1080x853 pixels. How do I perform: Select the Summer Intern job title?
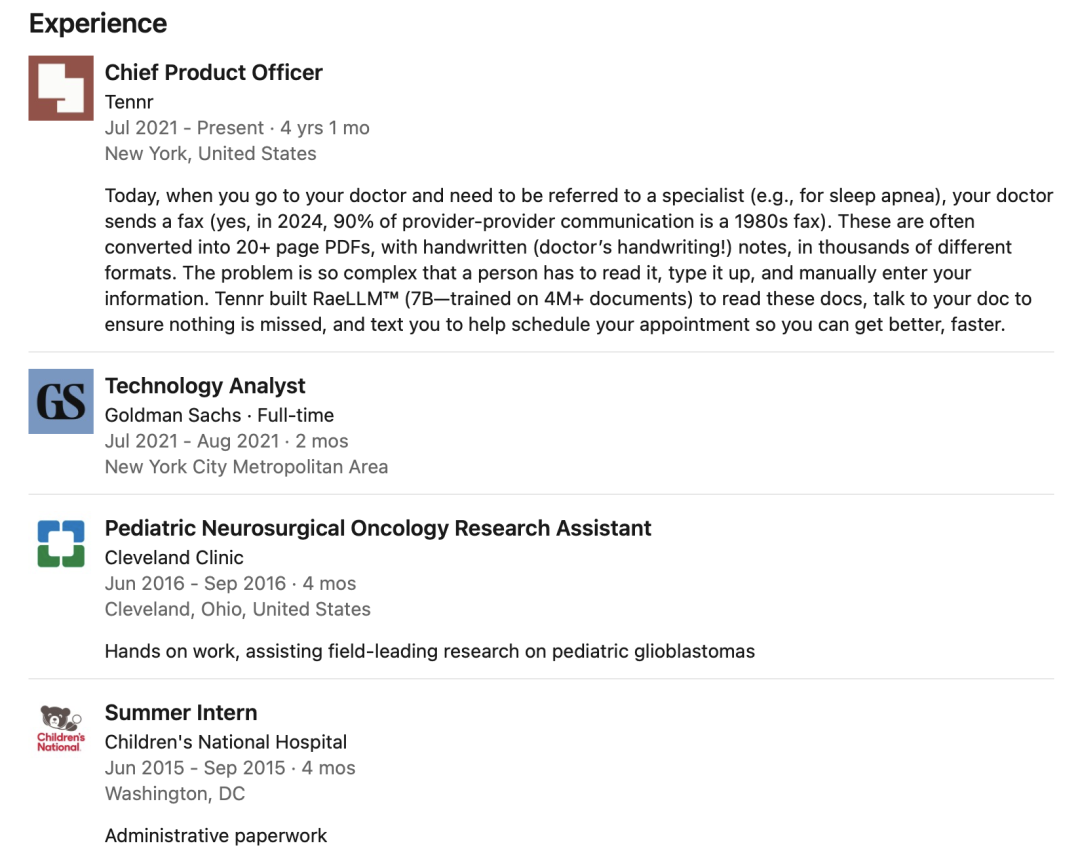180,712
